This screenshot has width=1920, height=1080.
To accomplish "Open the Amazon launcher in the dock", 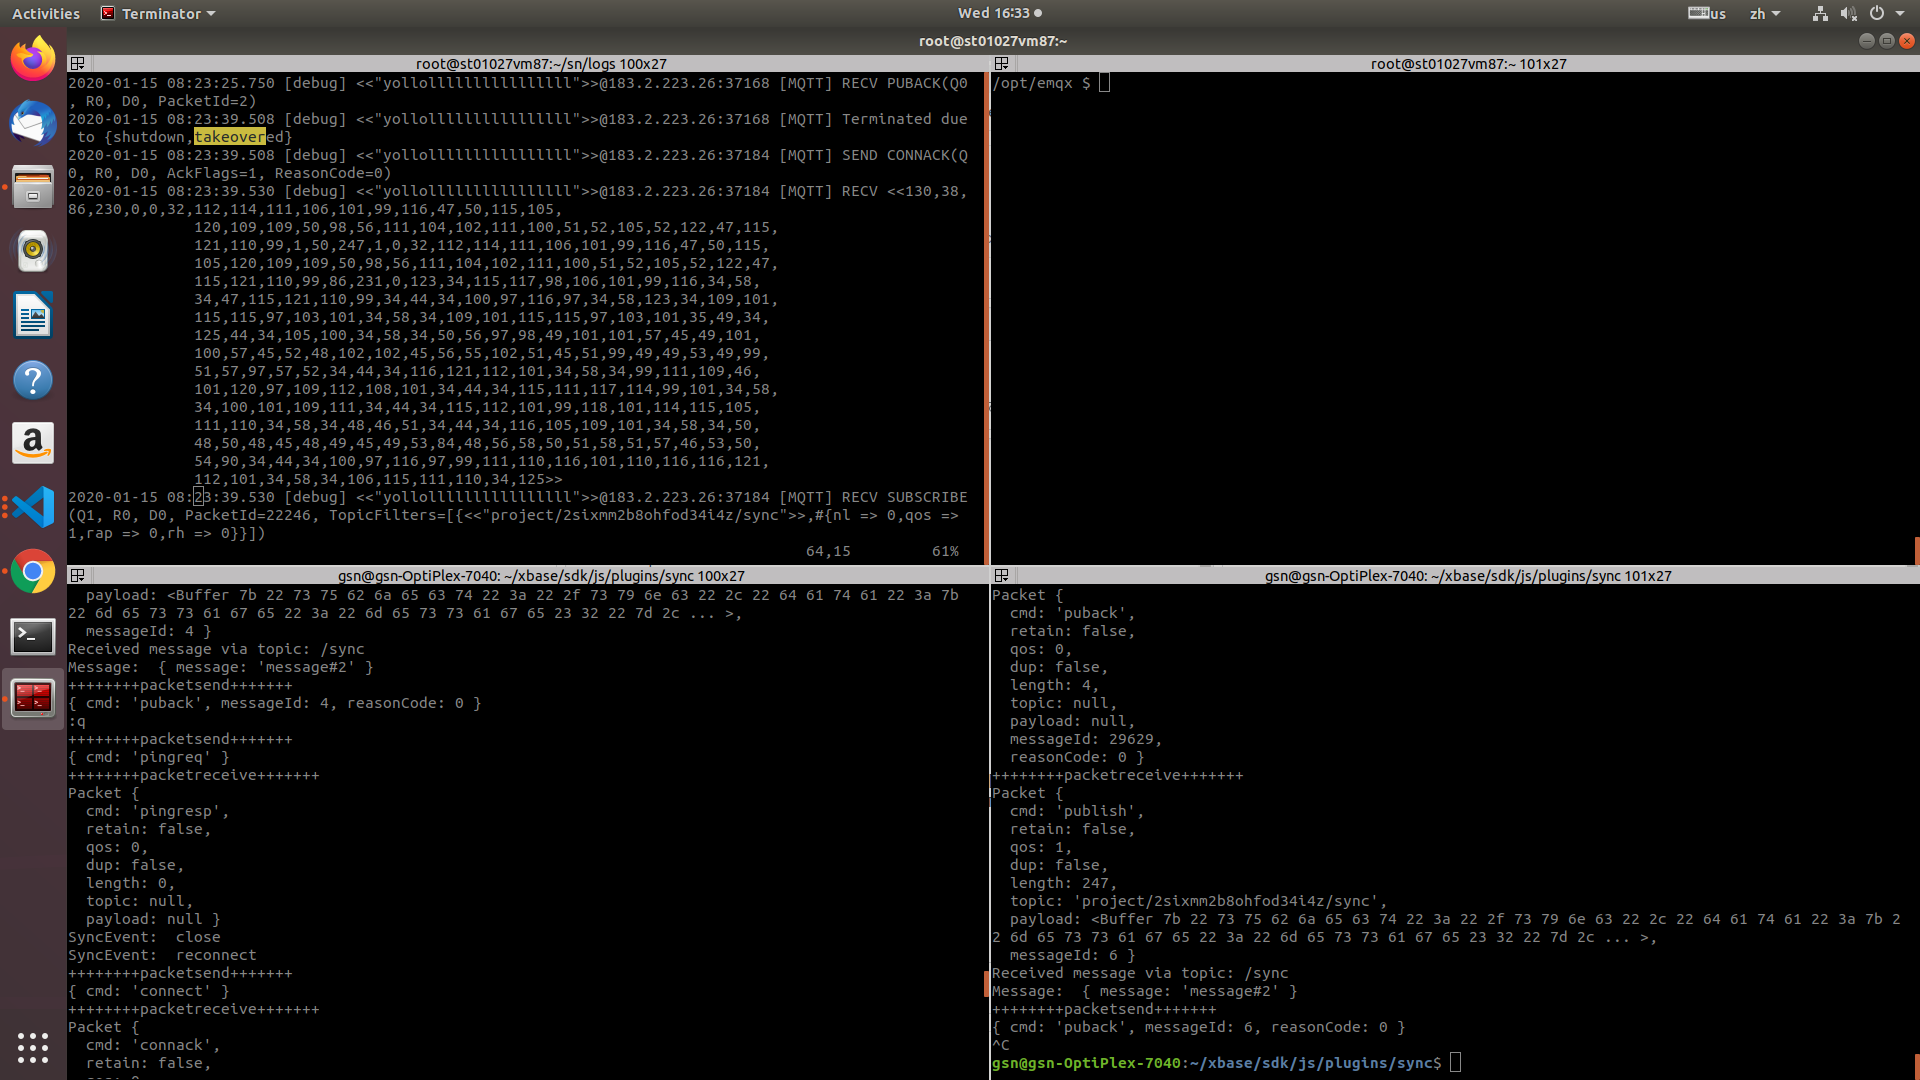I will click(x=33, y=443).
